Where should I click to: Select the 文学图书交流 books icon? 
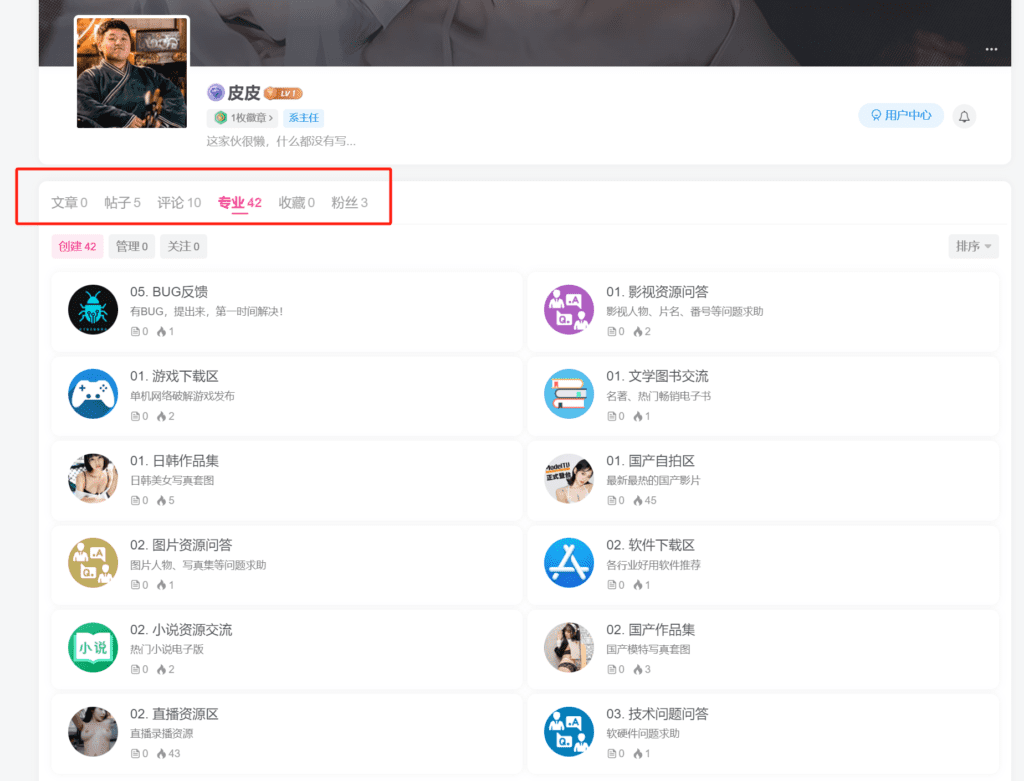(569, 394)
